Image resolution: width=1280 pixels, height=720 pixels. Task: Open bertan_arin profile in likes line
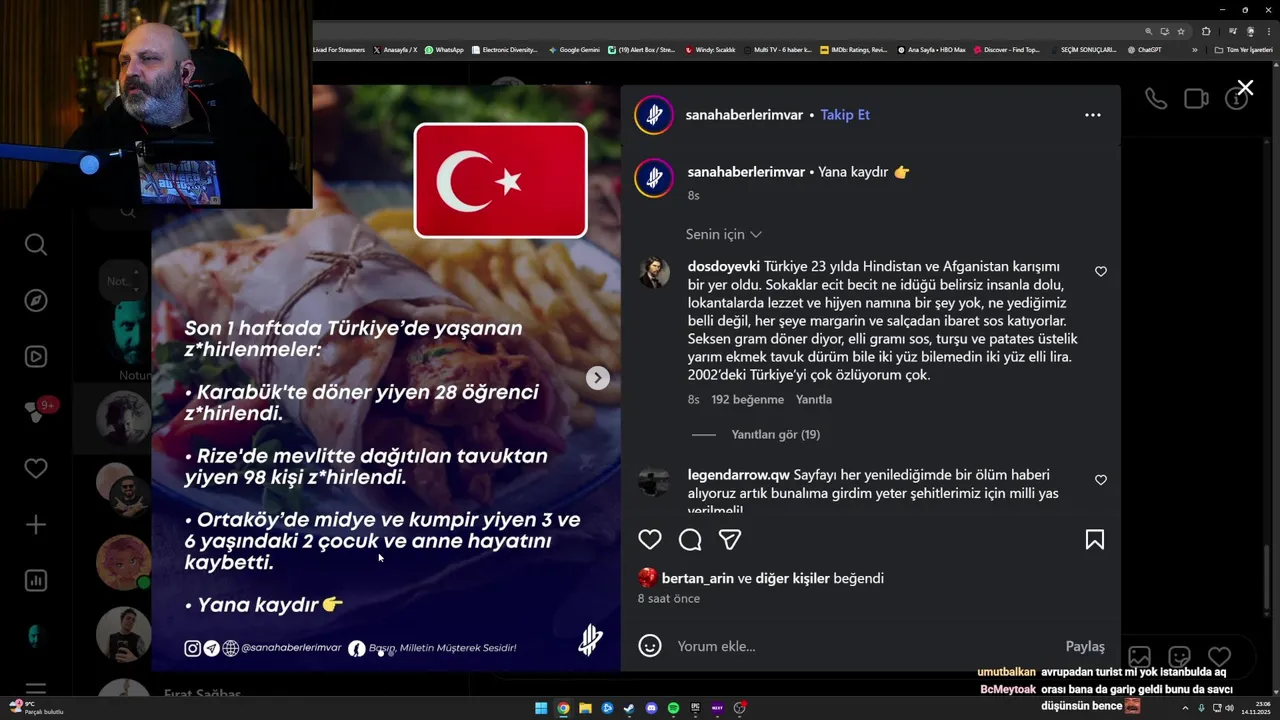[697, 578]
